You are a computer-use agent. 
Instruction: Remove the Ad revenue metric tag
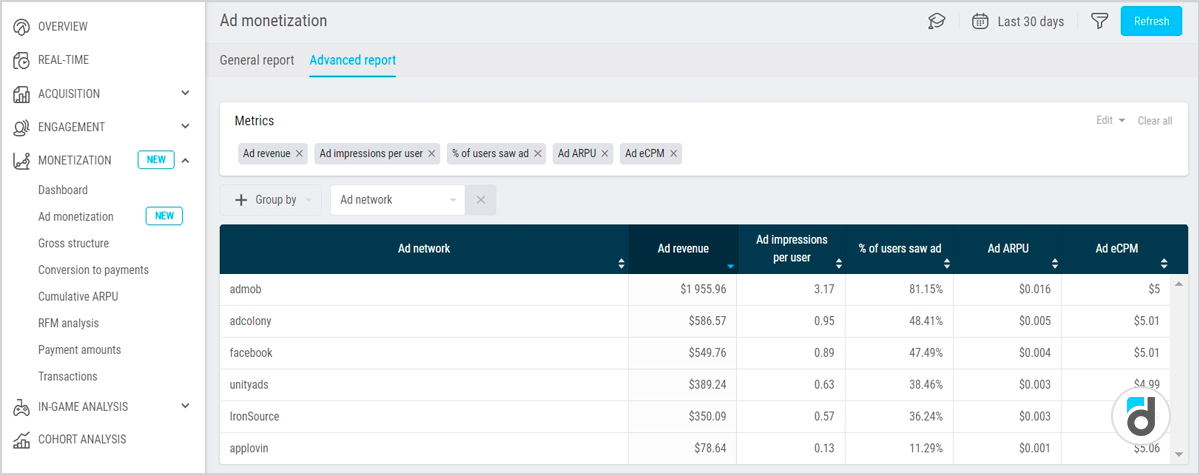(299, 154)
